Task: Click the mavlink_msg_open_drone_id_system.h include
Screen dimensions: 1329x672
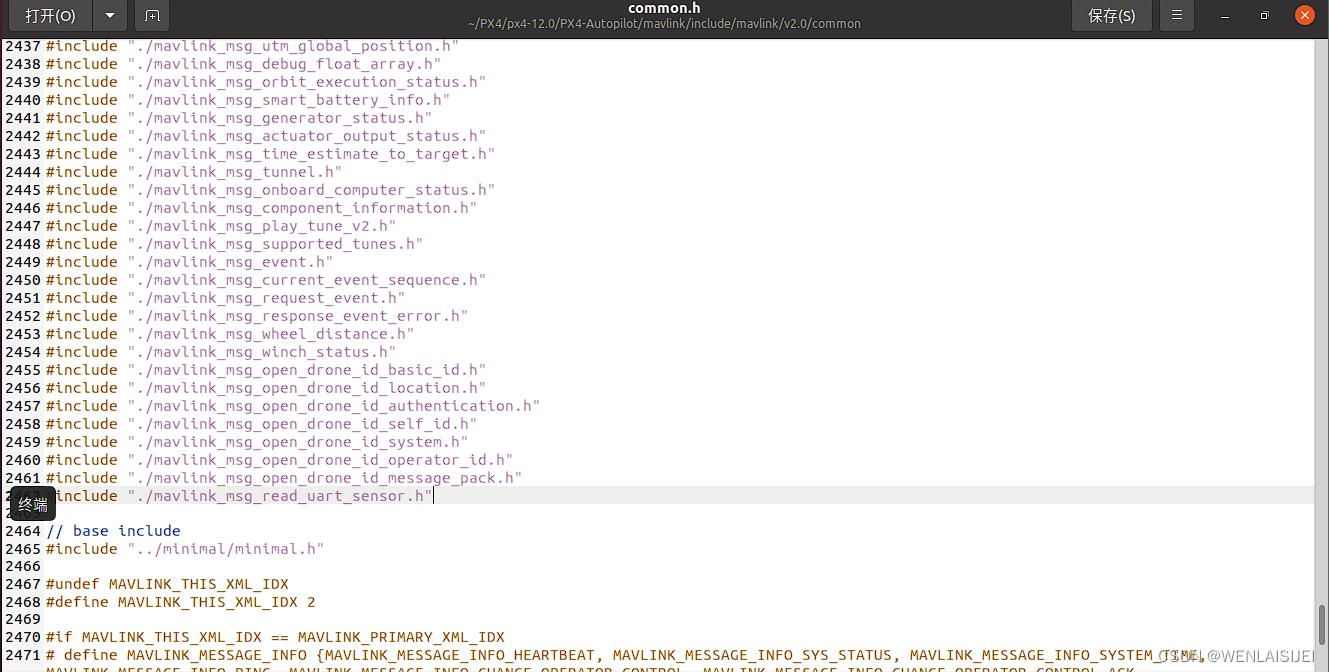Action: (x=257, y=442)
